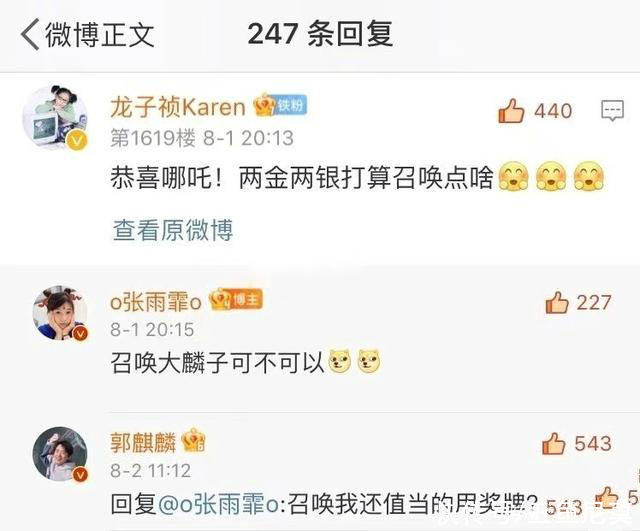The width and height of the screenshot is (640, 531).
Task: Tap 微博正文 back label in header
Action: point(100,35)
